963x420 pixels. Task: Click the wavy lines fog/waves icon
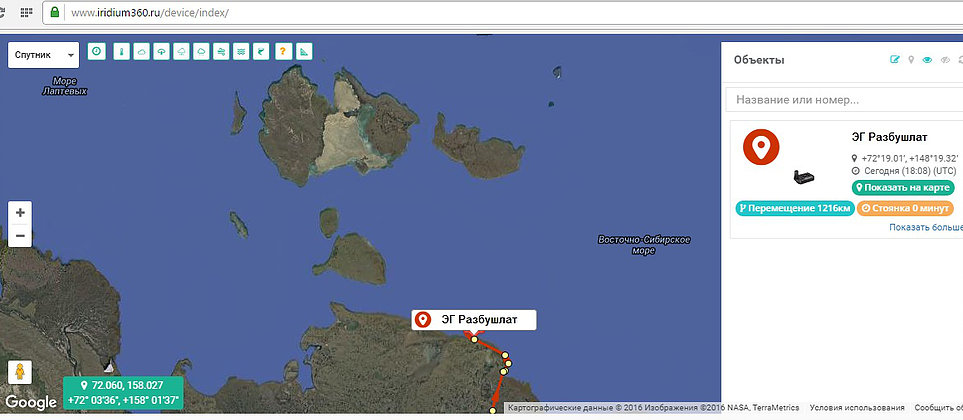pyautogui.click(x=242, y=52)
